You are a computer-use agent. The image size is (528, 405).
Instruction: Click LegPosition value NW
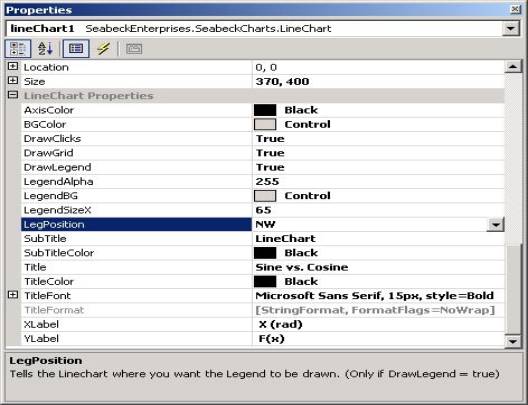point(265,225)
